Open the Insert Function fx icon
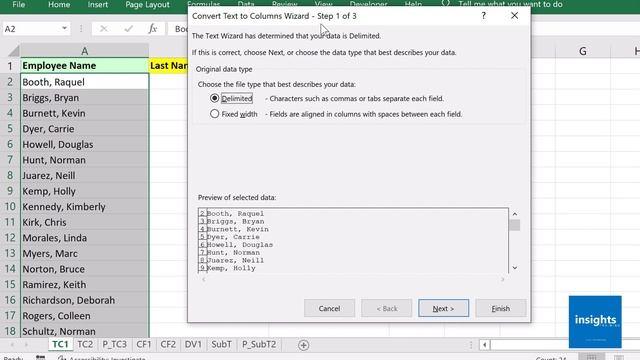 (x=153, y=29)
